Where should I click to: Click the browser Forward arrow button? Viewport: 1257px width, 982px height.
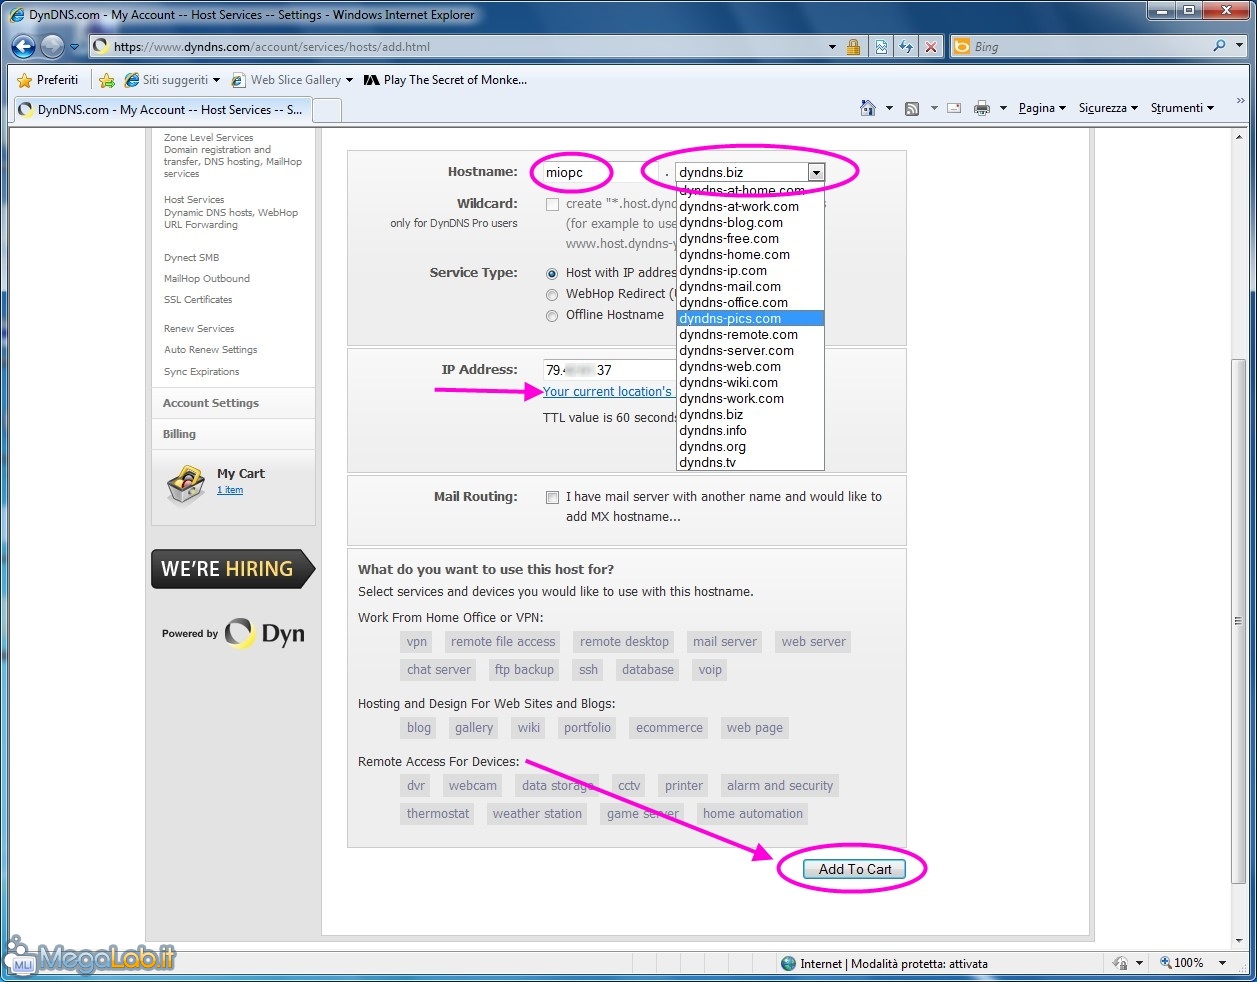[x=52, y=46]
